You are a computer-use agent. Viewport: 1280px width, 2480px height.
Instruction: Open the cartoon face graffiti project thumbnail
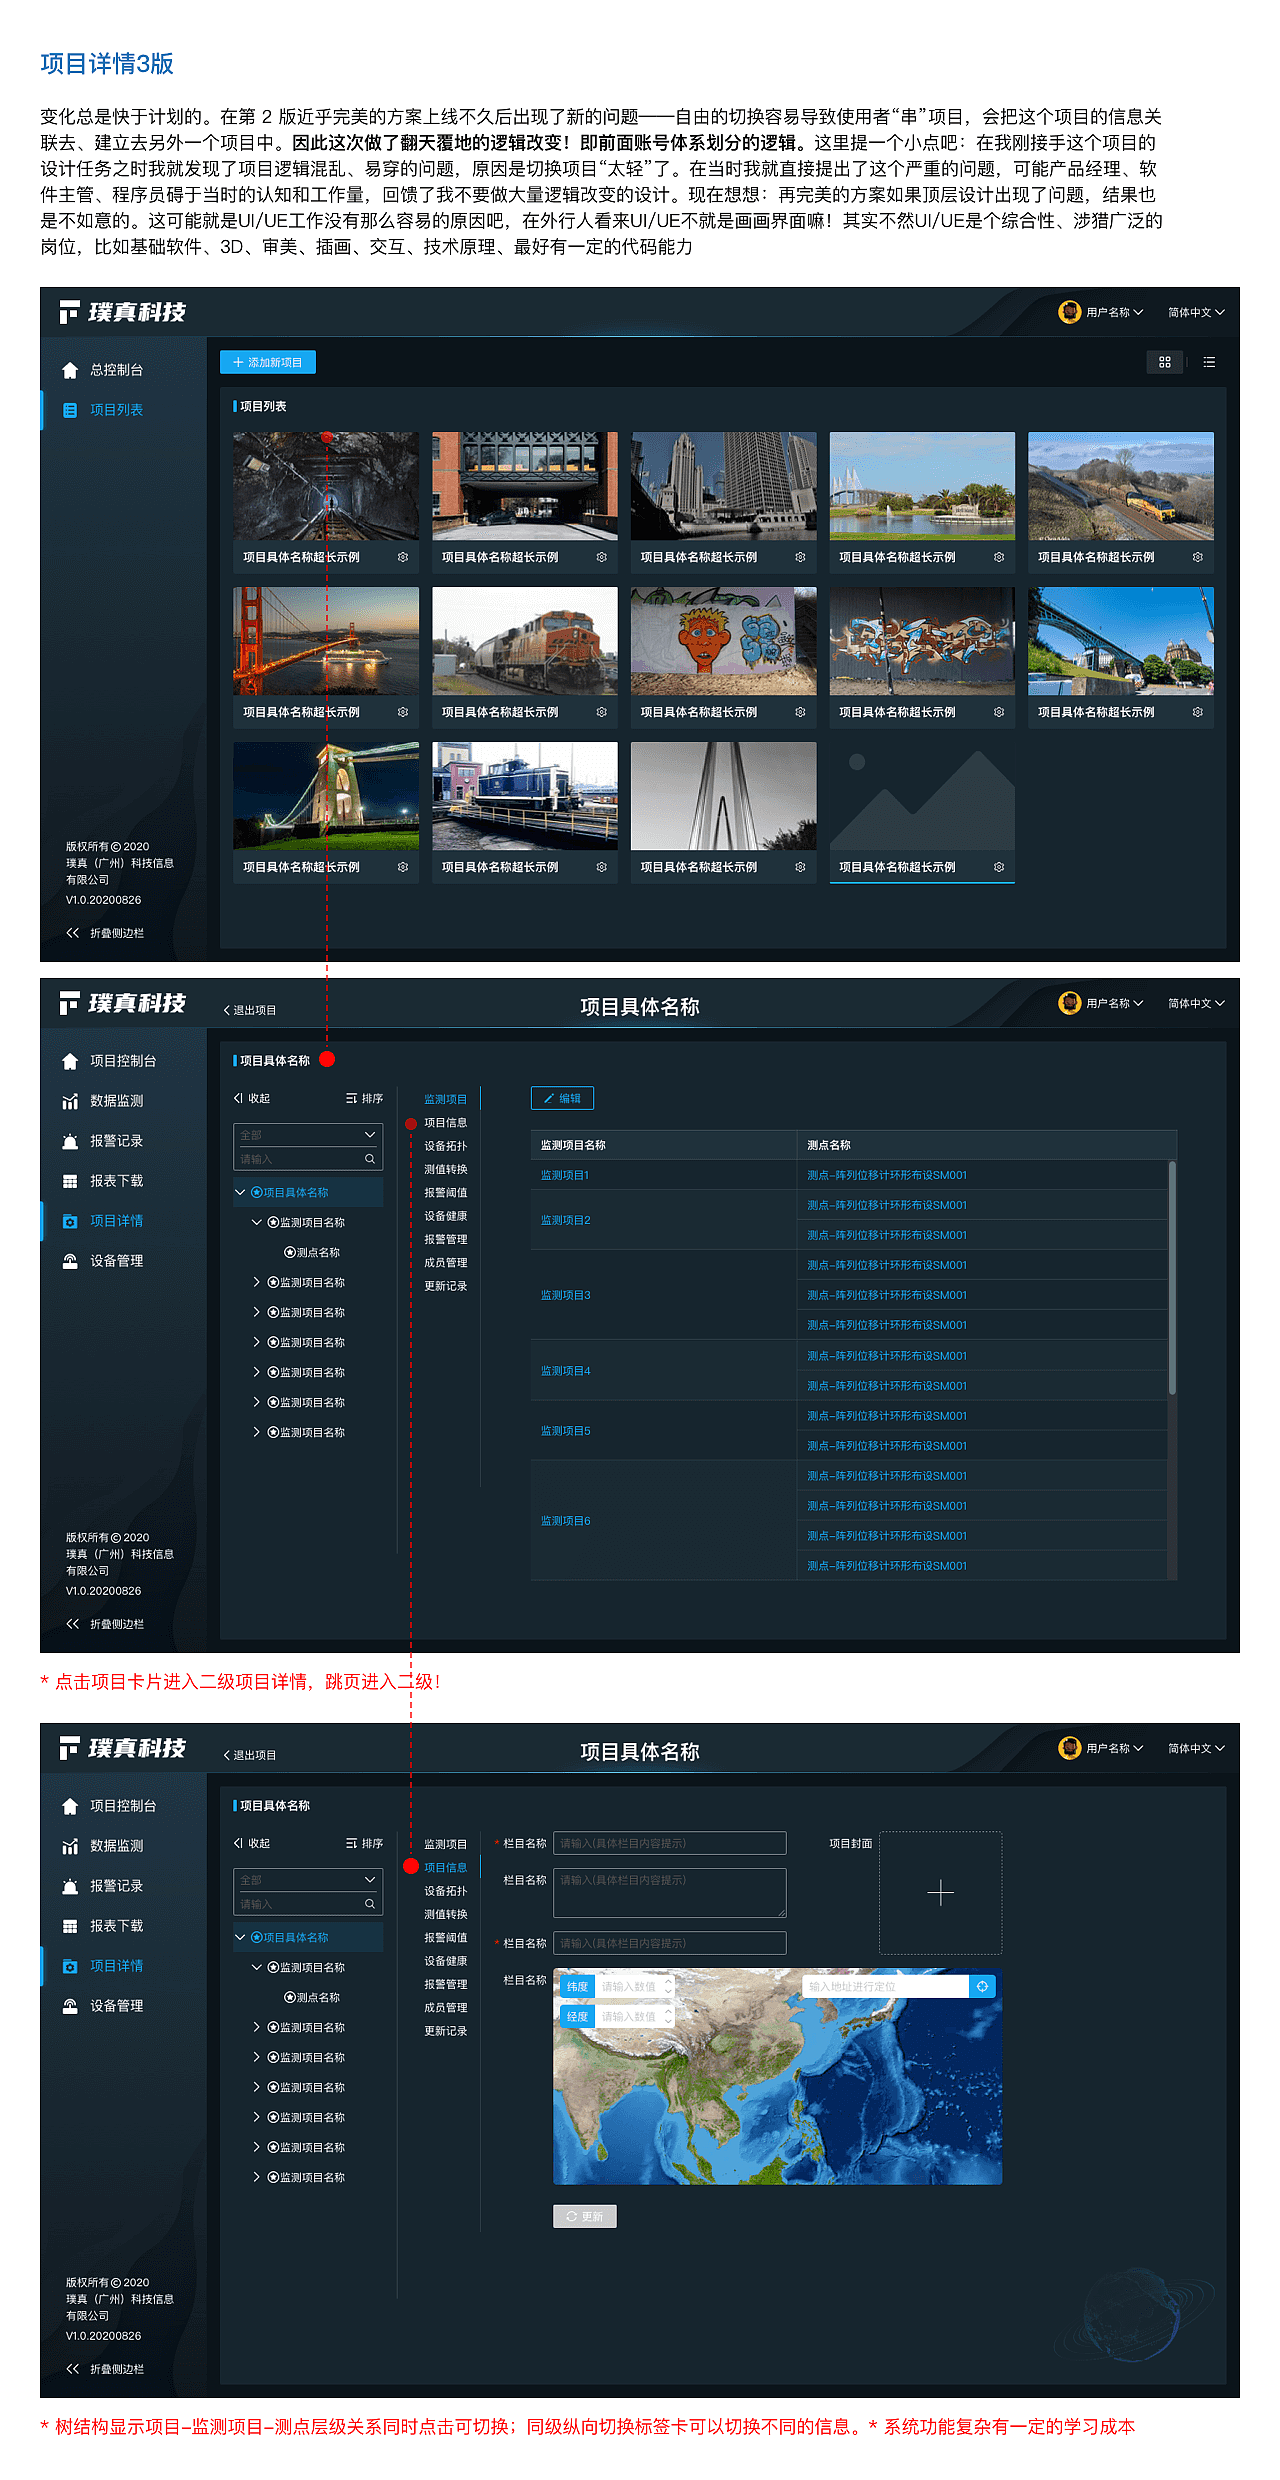[x=724, y=641]
